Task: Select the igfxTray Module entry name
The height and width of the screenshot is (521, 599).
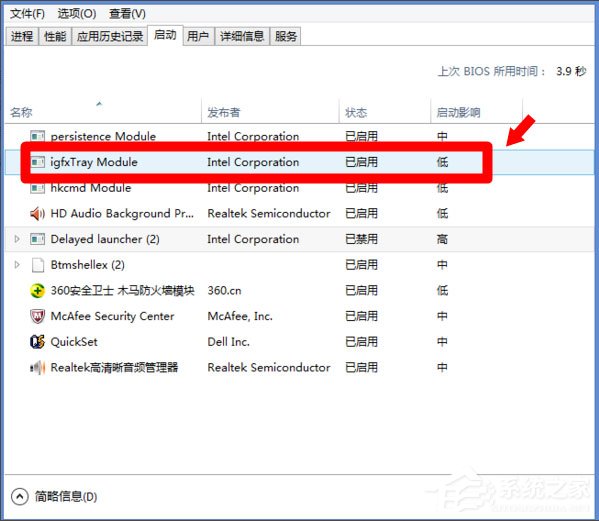Action: (94, 162)
